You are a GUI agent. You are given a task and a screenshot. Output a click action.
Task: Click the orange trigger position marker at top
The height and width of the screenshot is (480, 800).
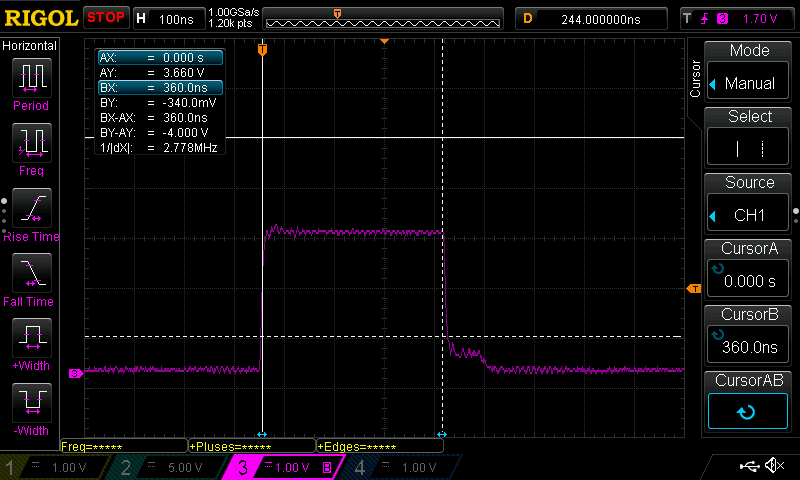(x=337, y=13)
